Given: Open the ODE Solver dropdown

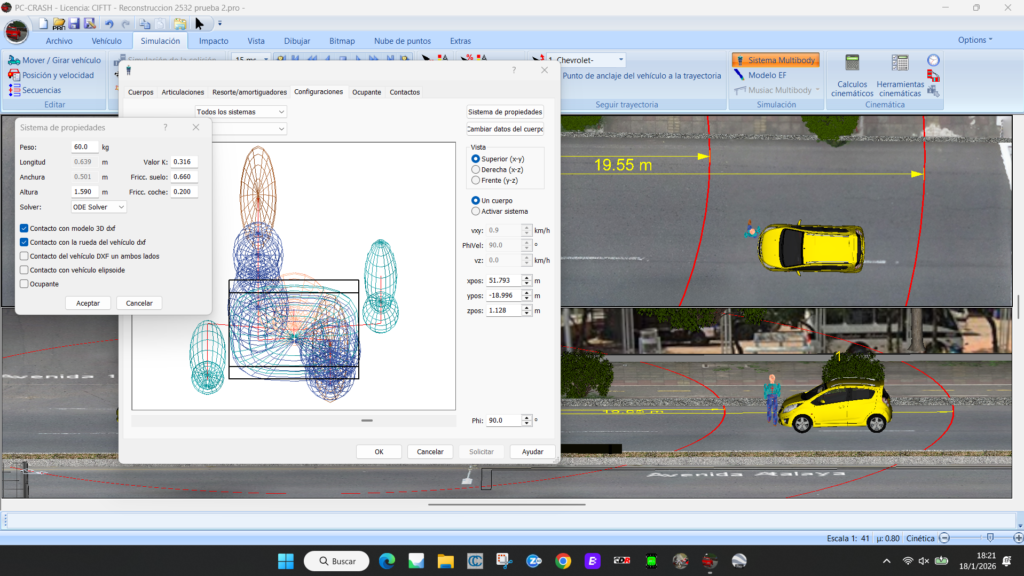Looking at the screenshot, I should point(98,207).
